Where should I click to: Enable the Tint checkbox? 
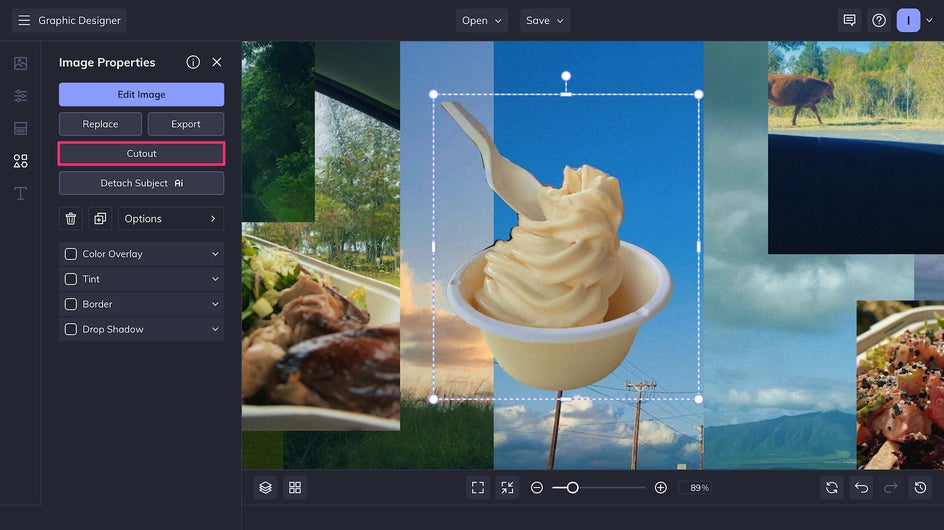point(71,279)
